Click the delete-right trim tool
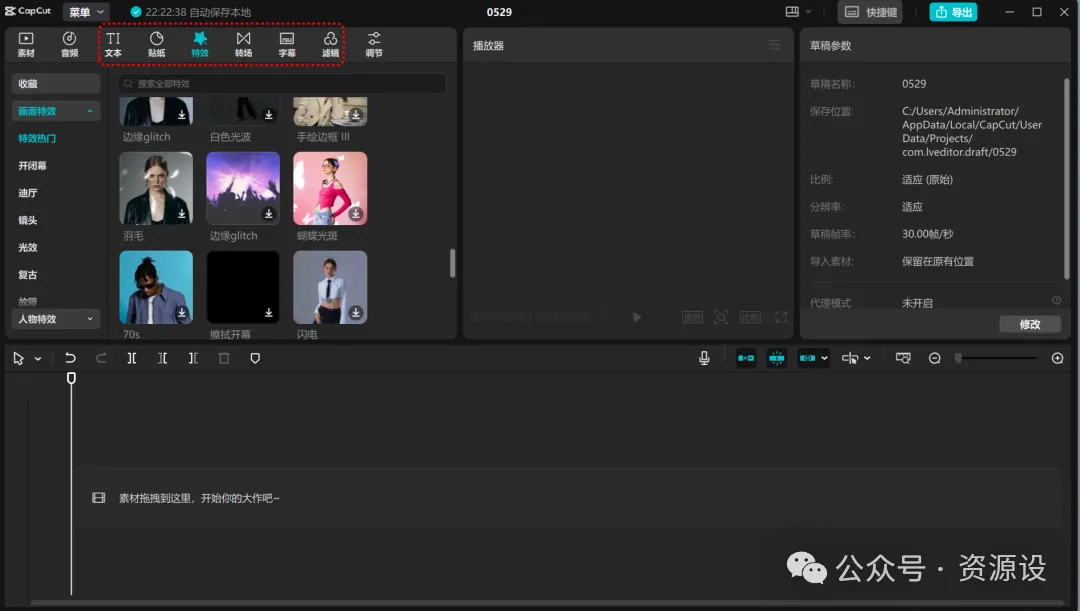1080x611 pixels. [193, 358]
